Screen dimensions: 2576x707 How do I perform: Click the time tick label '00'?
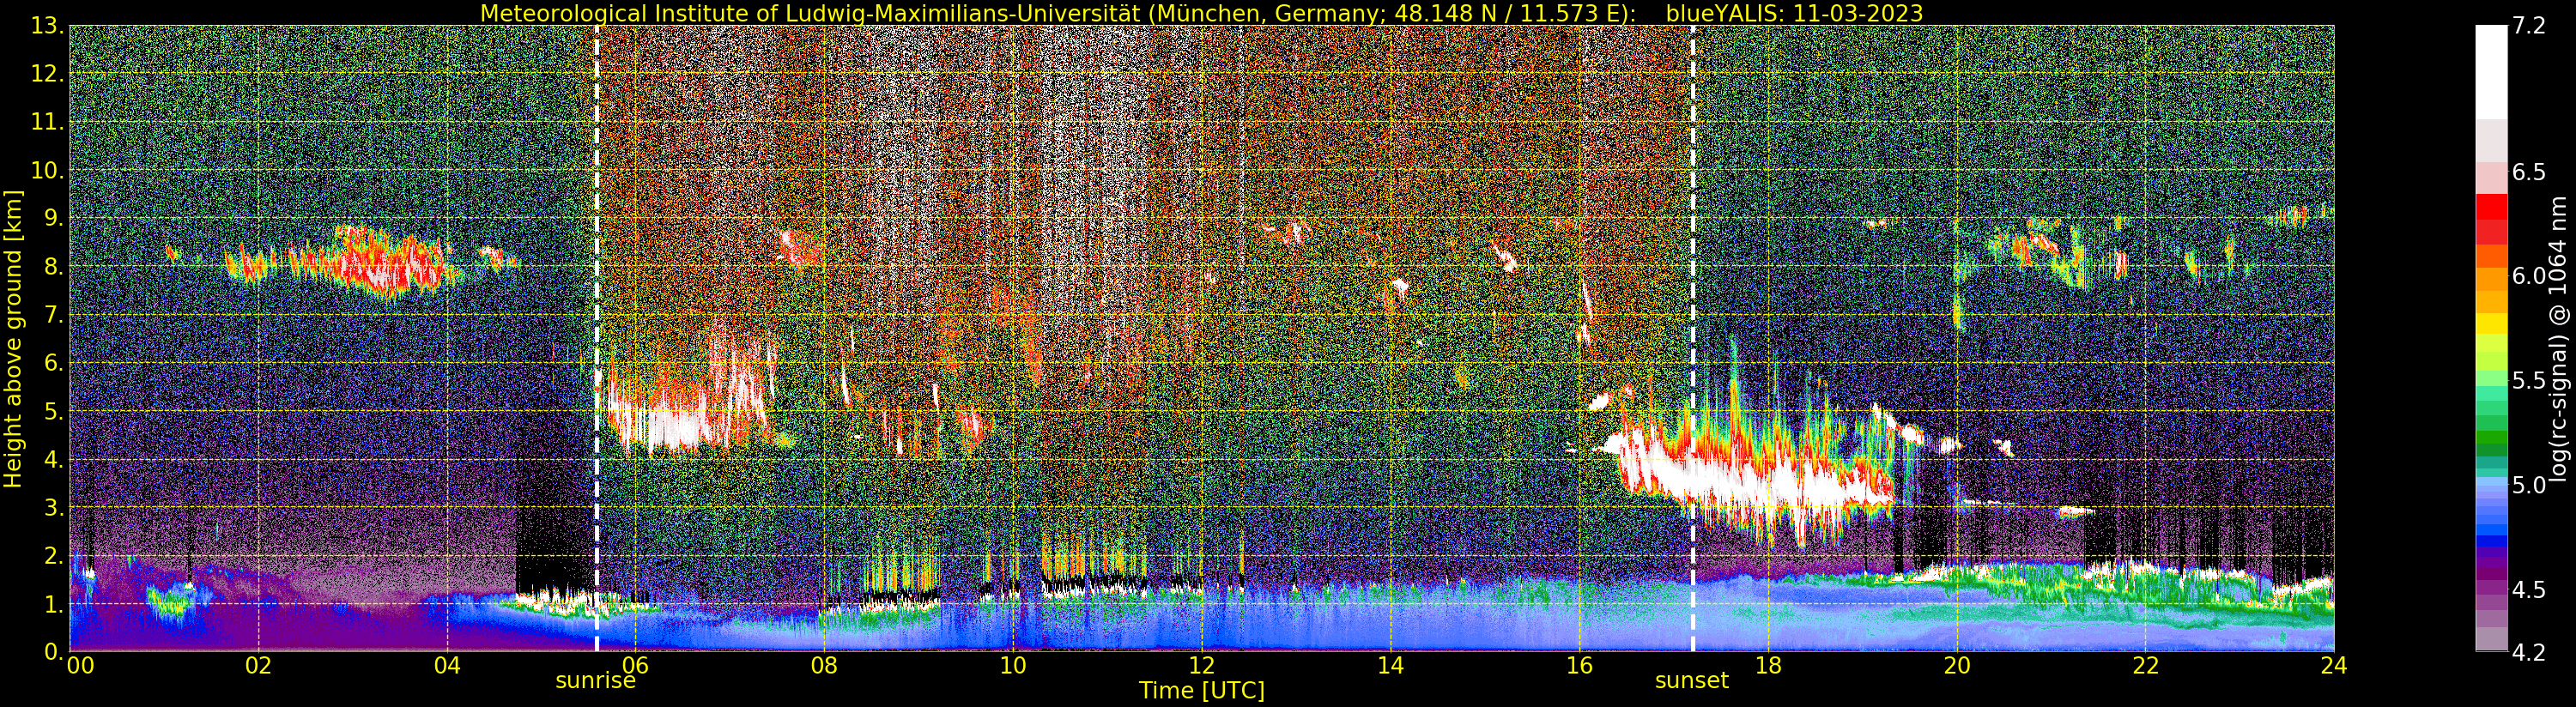pyautogui.click(x=80, y=665)
